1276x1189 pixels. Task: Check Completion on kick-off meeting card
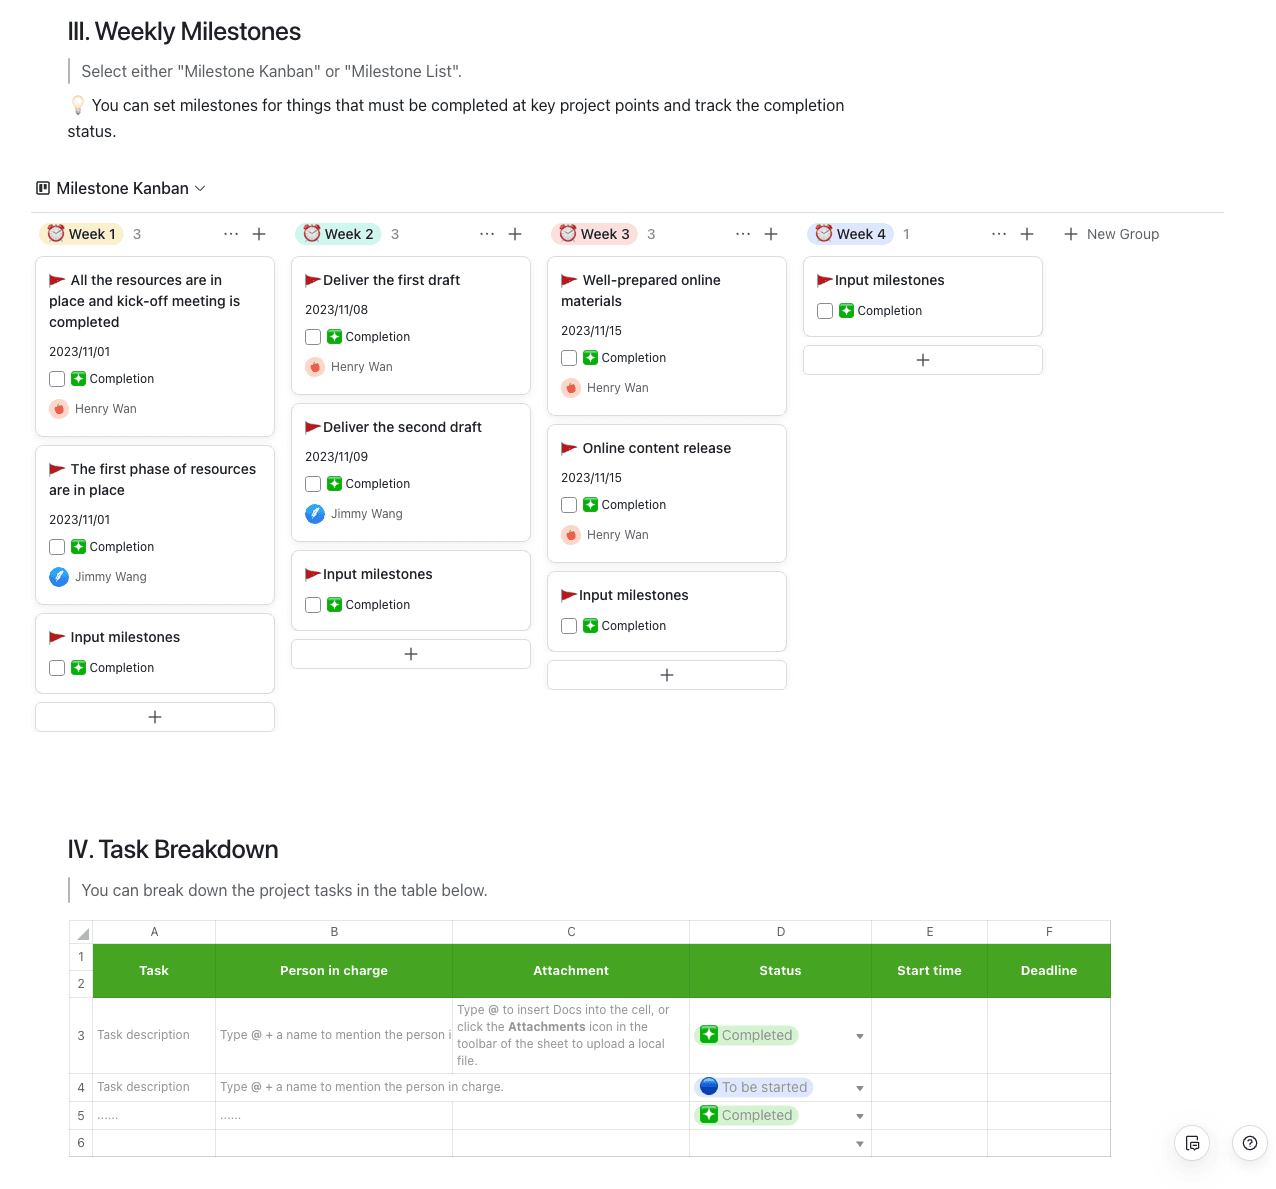tap(57, 379)
